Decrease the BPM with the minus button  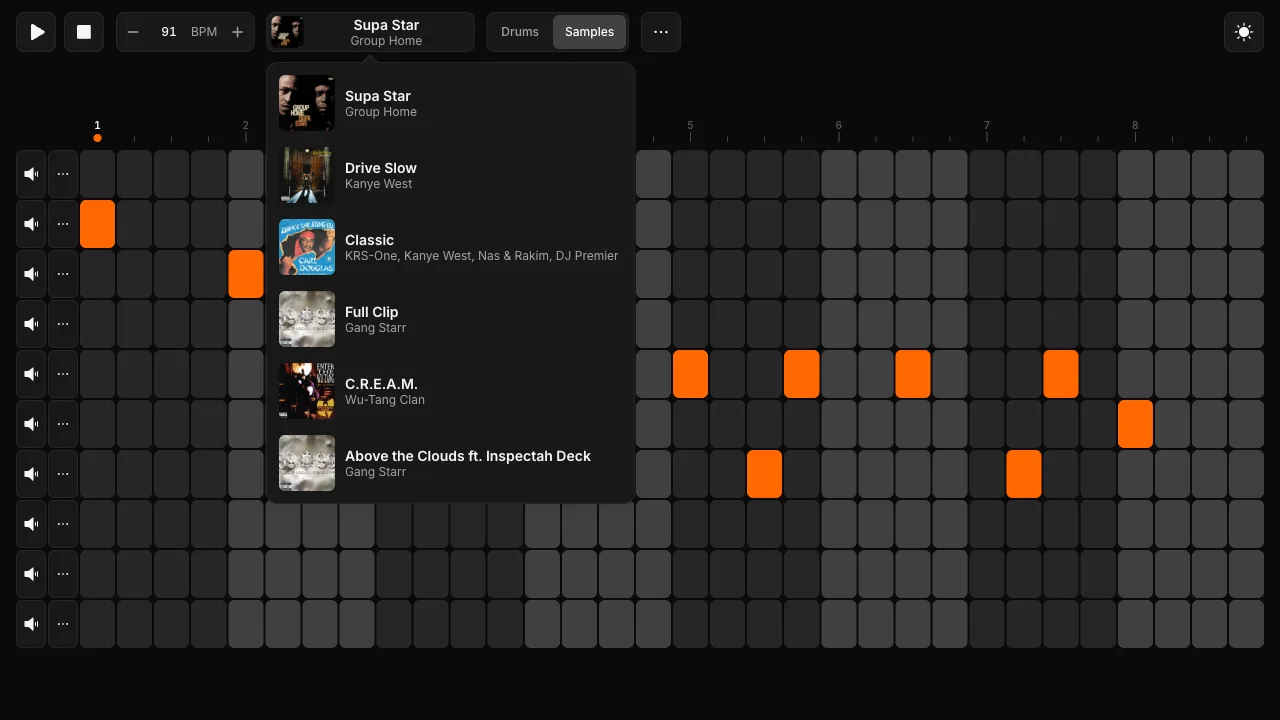[133, 32]
